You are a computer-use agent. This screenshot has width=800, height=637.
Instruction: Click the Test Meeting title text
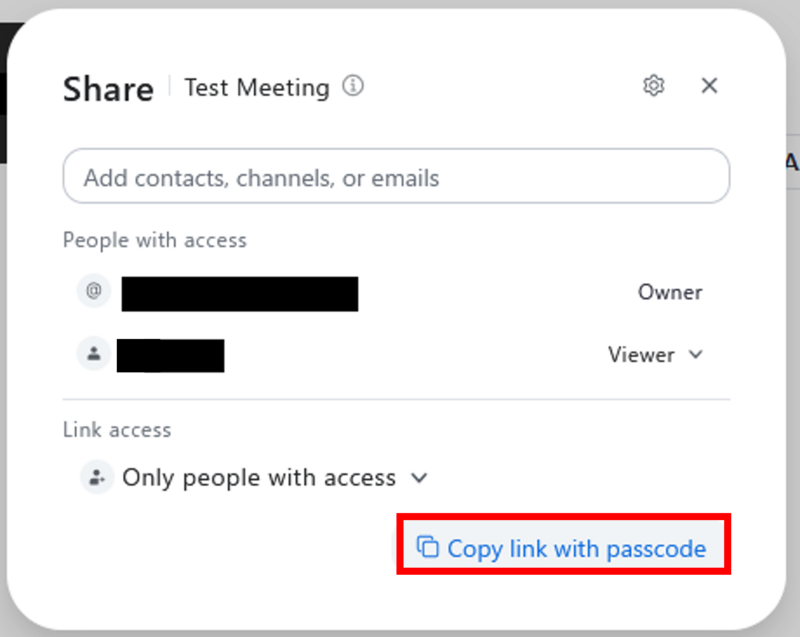click(x=257, y=88)
